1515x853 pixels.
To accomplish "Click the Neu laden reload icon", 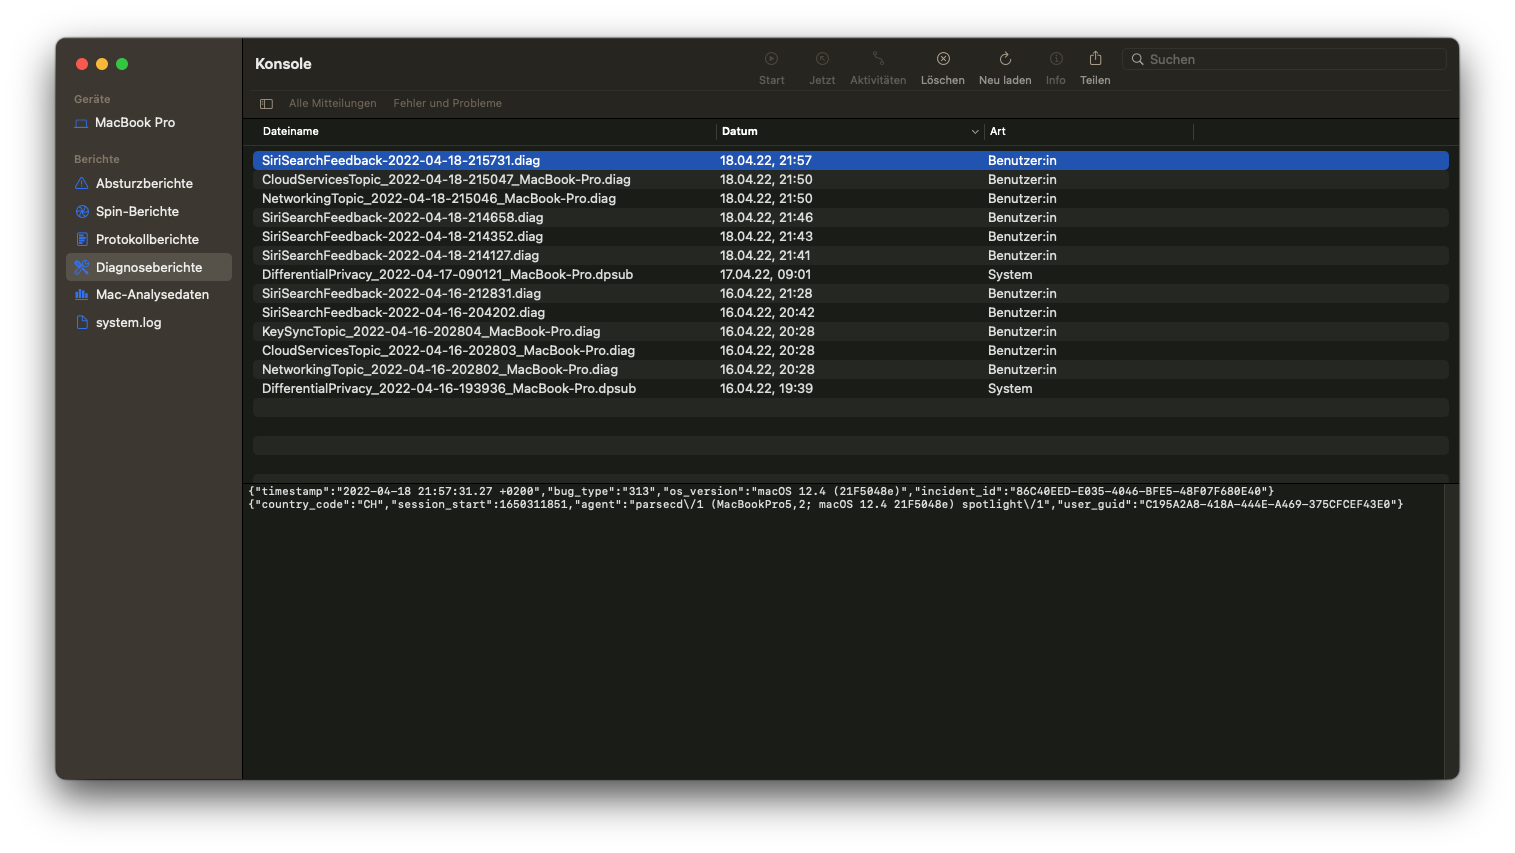I will coord(1005,59).
